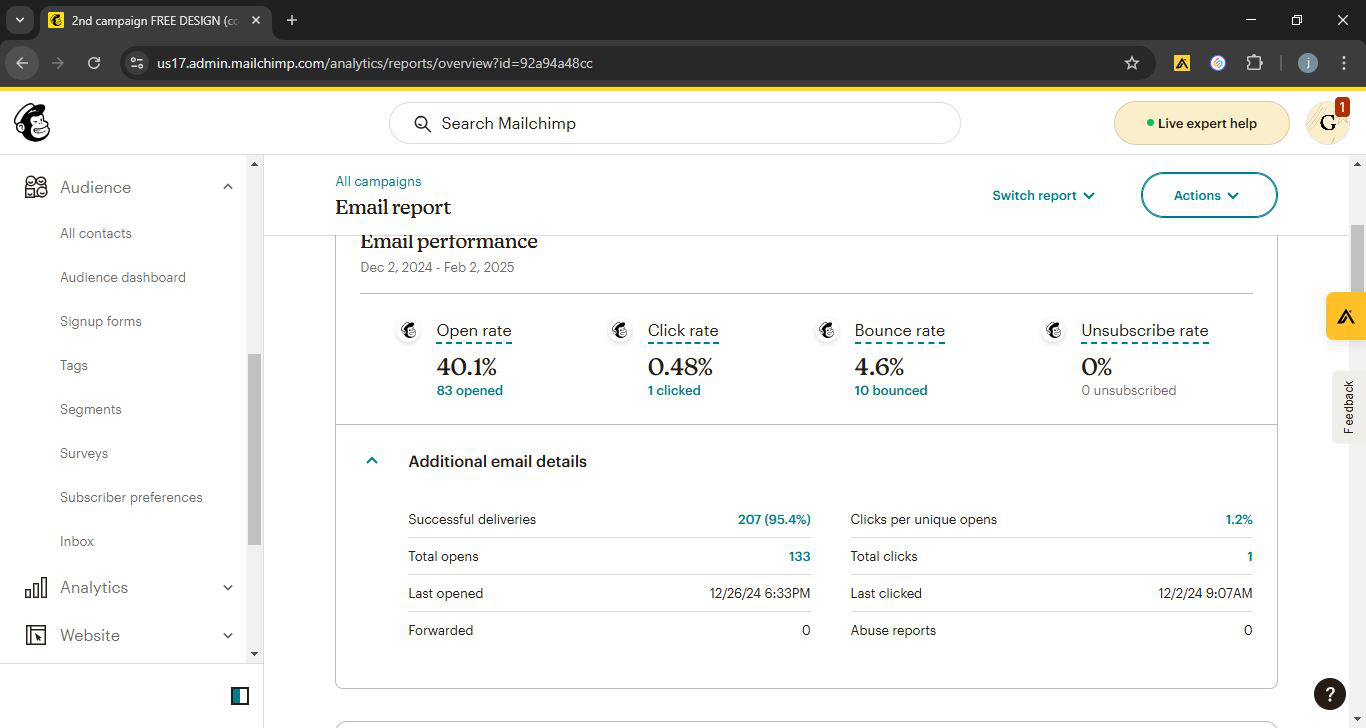The image size is (1366, 728).
Task: Click the Search Mailchimp field
Action: point(675,123)
